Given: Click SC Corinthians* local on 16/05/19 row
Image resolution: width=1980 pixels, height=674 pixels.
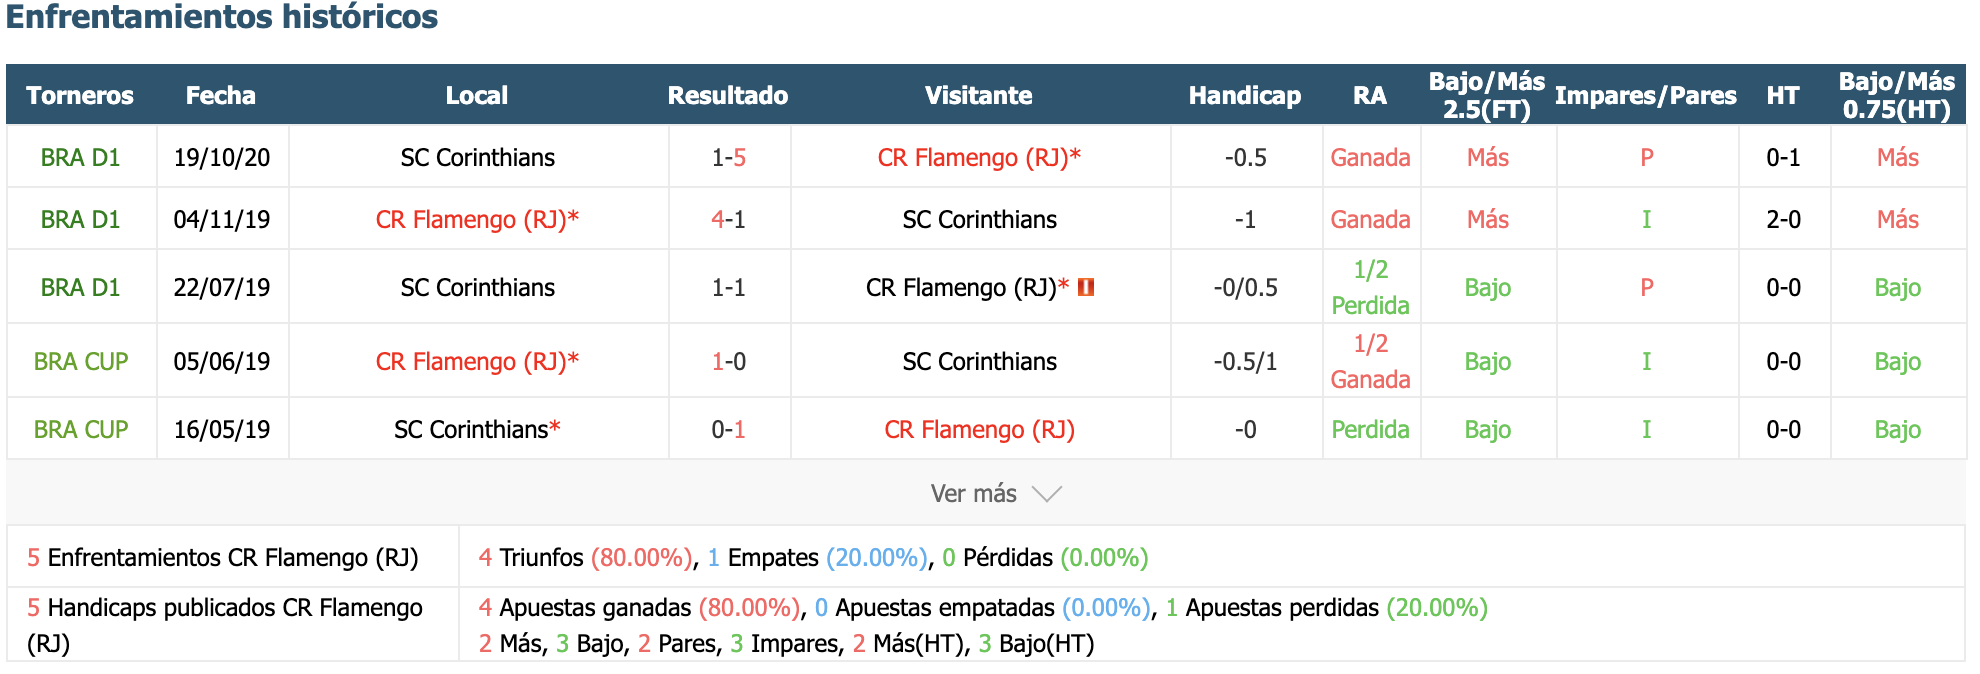Looking at the screenshot, I should click(x=477, y=429).
